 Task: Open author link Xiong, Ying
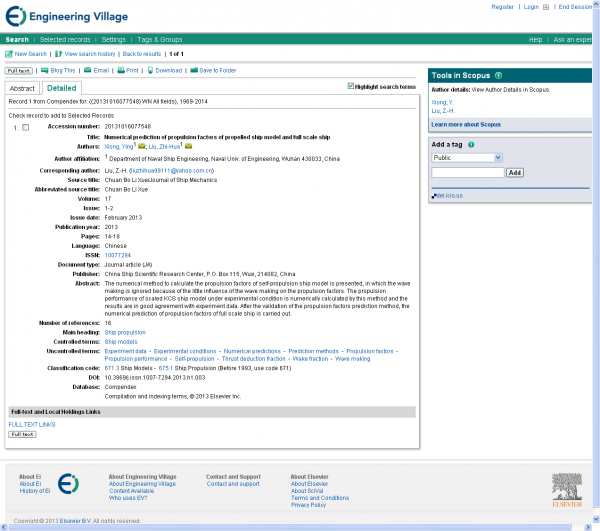point(119,147)
